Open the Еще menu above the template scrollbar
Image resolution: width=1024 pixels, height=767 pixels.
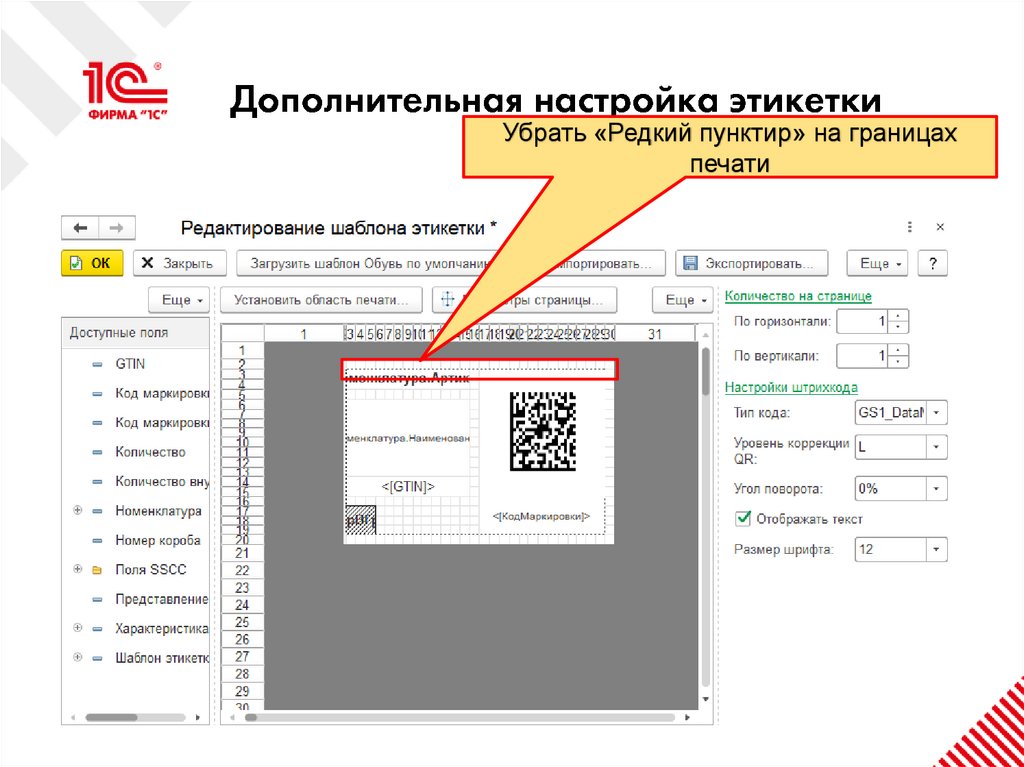tap(682, 300)
